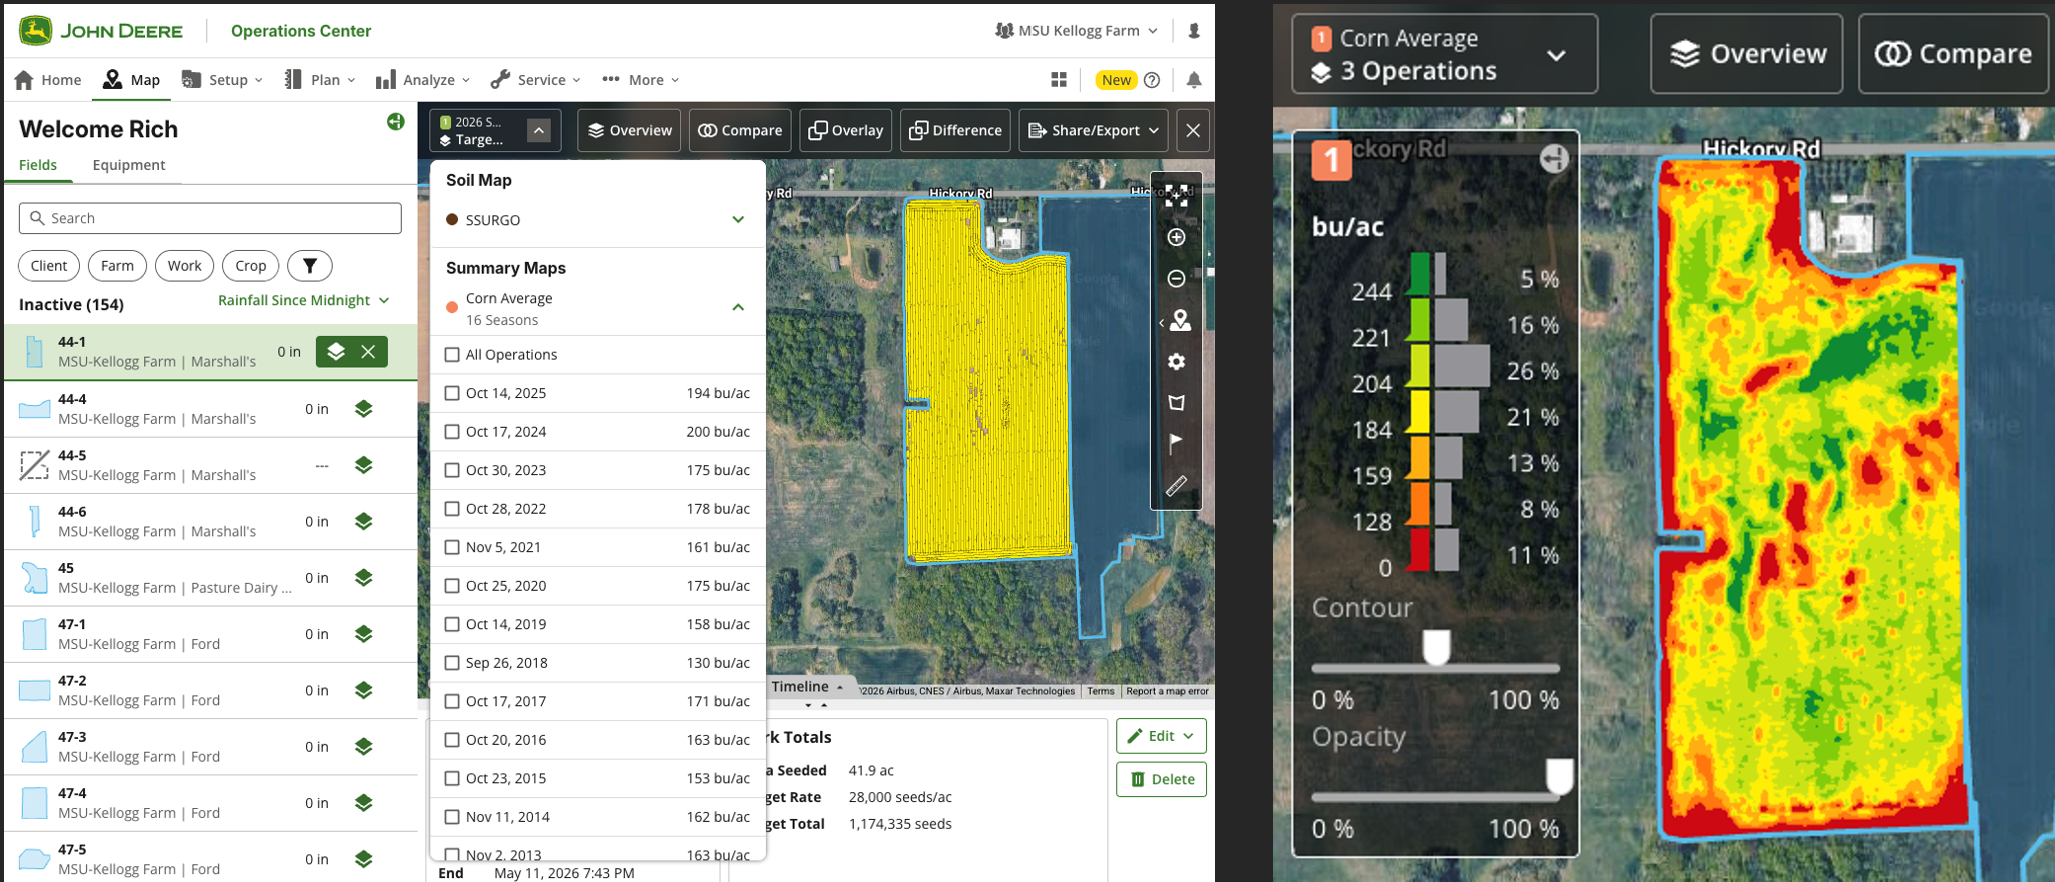Click the Opacity slider handle
Viewport: 2055px width, 882px height.
1559,776
